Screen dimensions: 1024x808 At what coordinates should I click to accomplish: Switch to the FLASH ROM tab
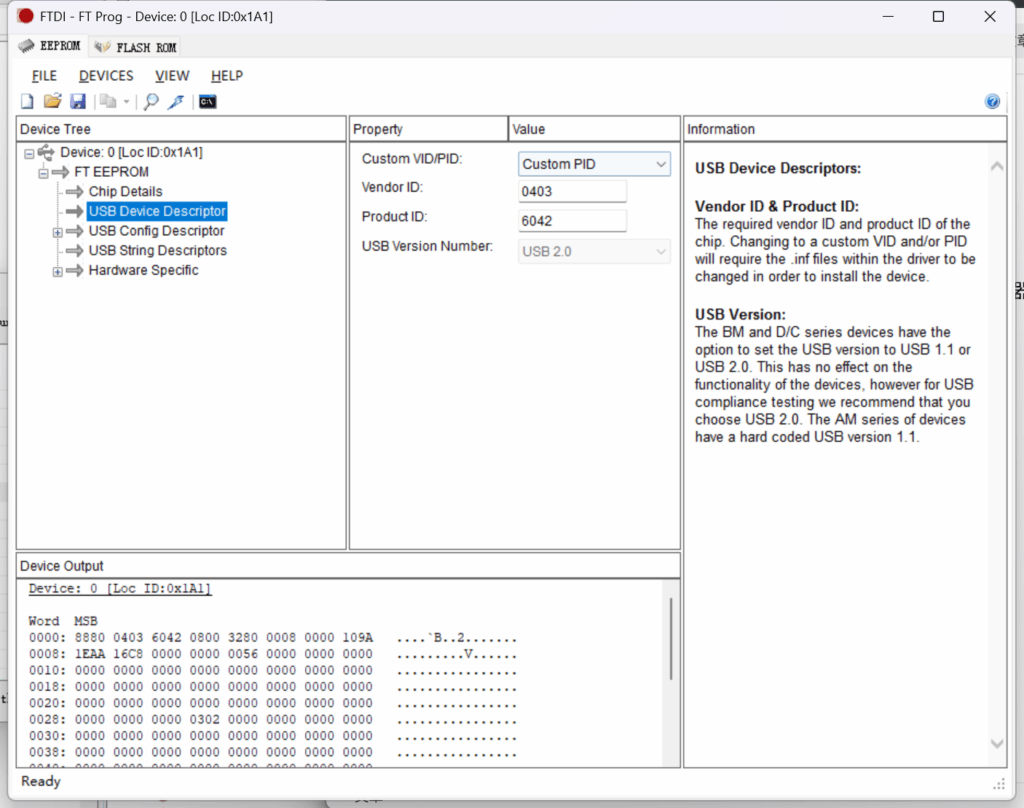coord(135,47)
